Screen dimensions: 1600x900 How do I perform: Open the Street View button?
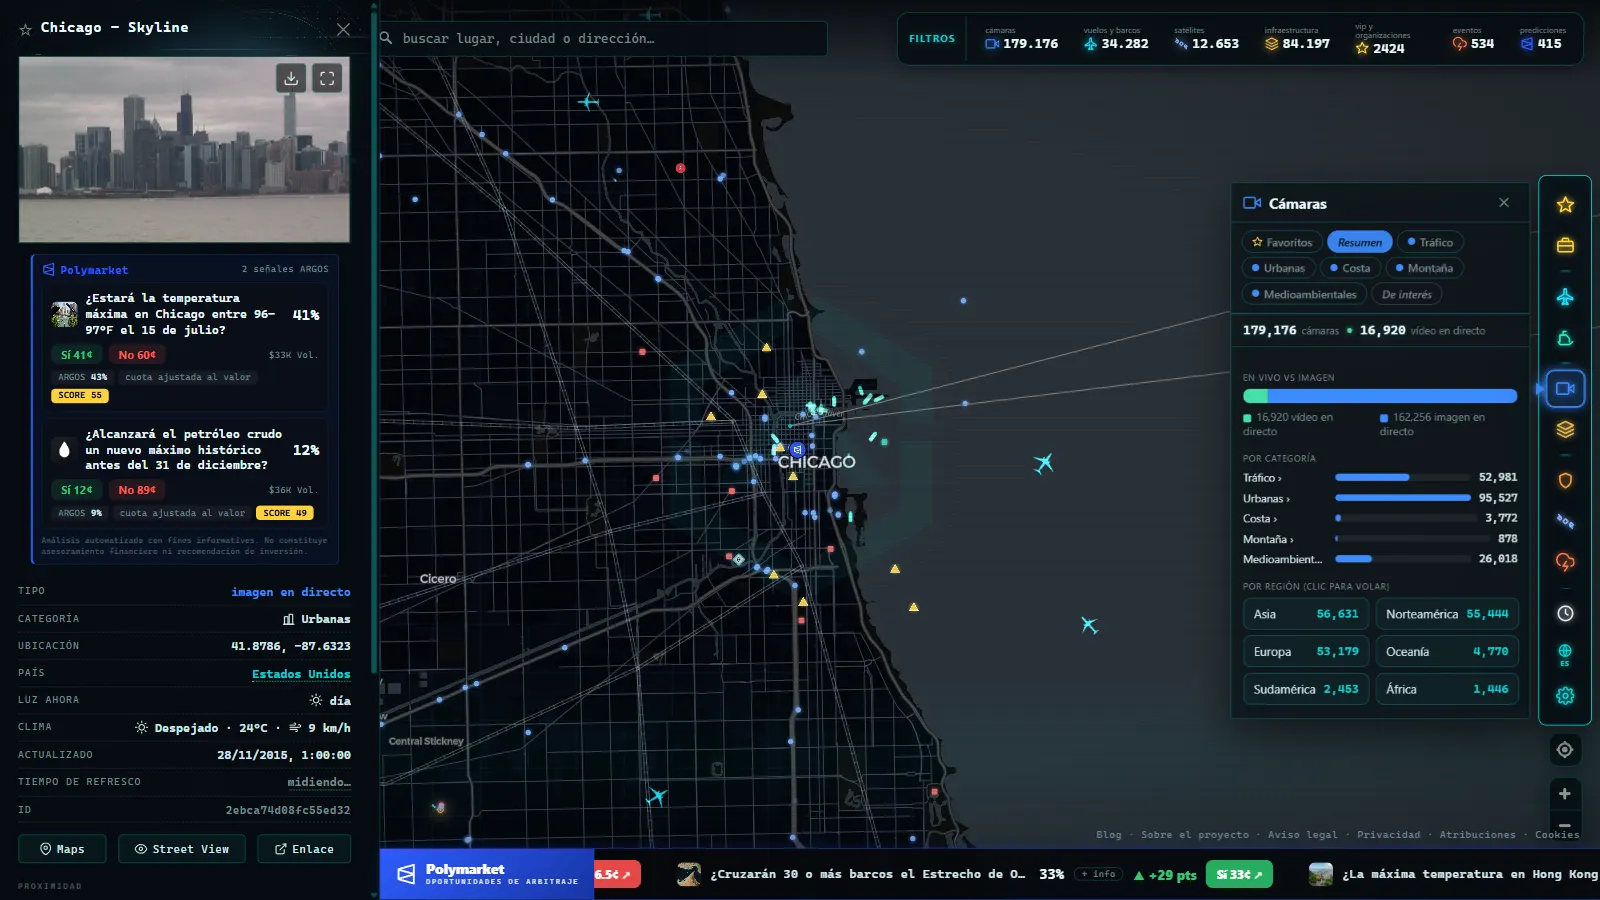coord(182,849)
